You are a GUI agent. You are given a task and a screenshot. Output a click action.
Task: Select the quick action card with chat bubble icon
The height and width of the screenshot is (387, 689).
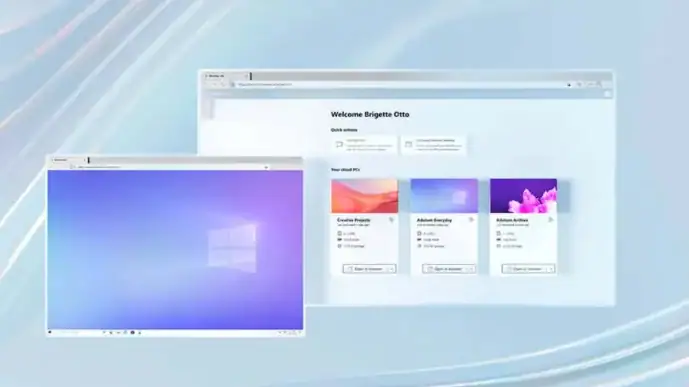coord(364,145)
